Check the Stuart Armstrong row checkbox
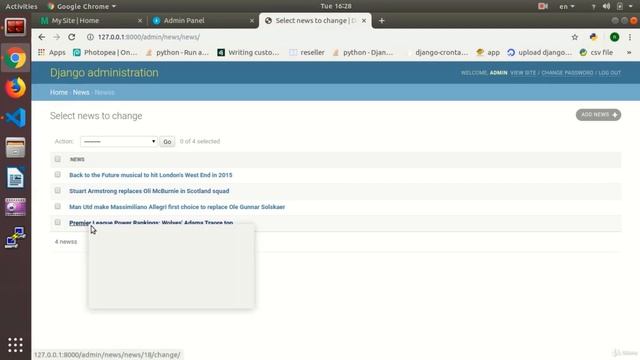Screen dimensions: 640x360 click(58, 190)
